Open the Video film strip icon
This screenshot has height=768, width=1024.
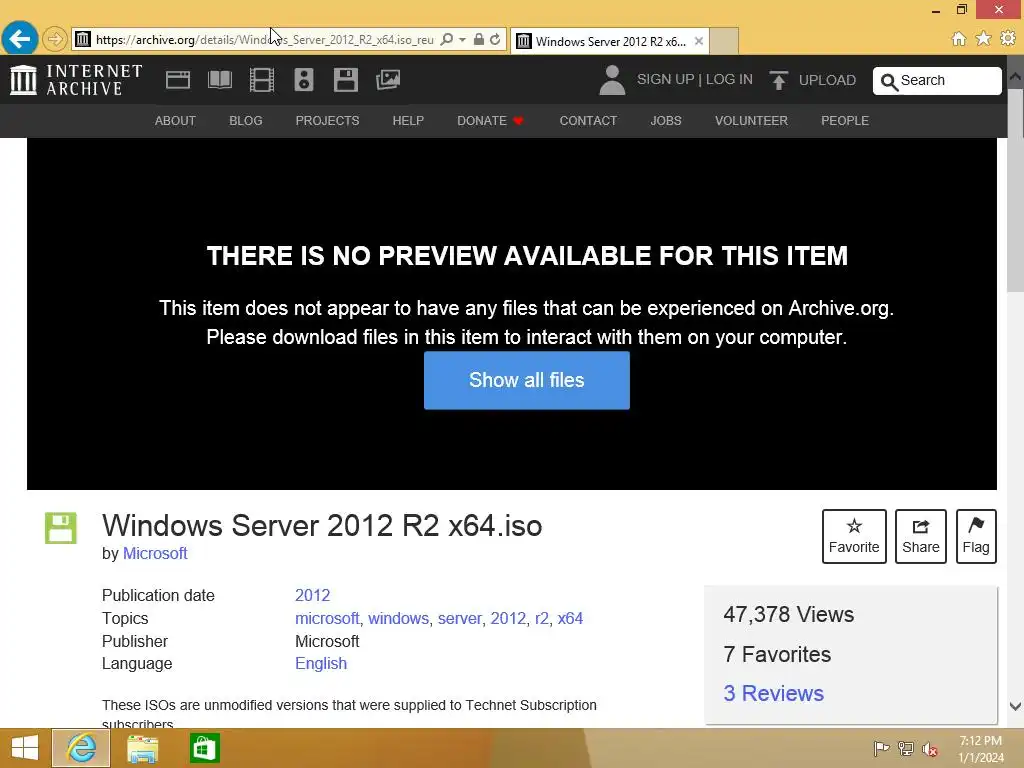tap(261, 80)
